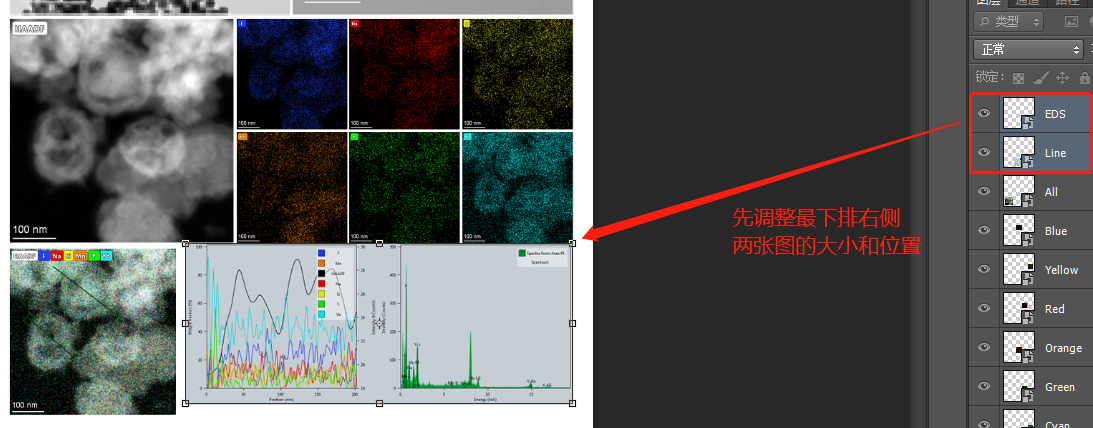
Task: Click the magnifier icon in the layer filter
Action: click(x=984, y=22)
